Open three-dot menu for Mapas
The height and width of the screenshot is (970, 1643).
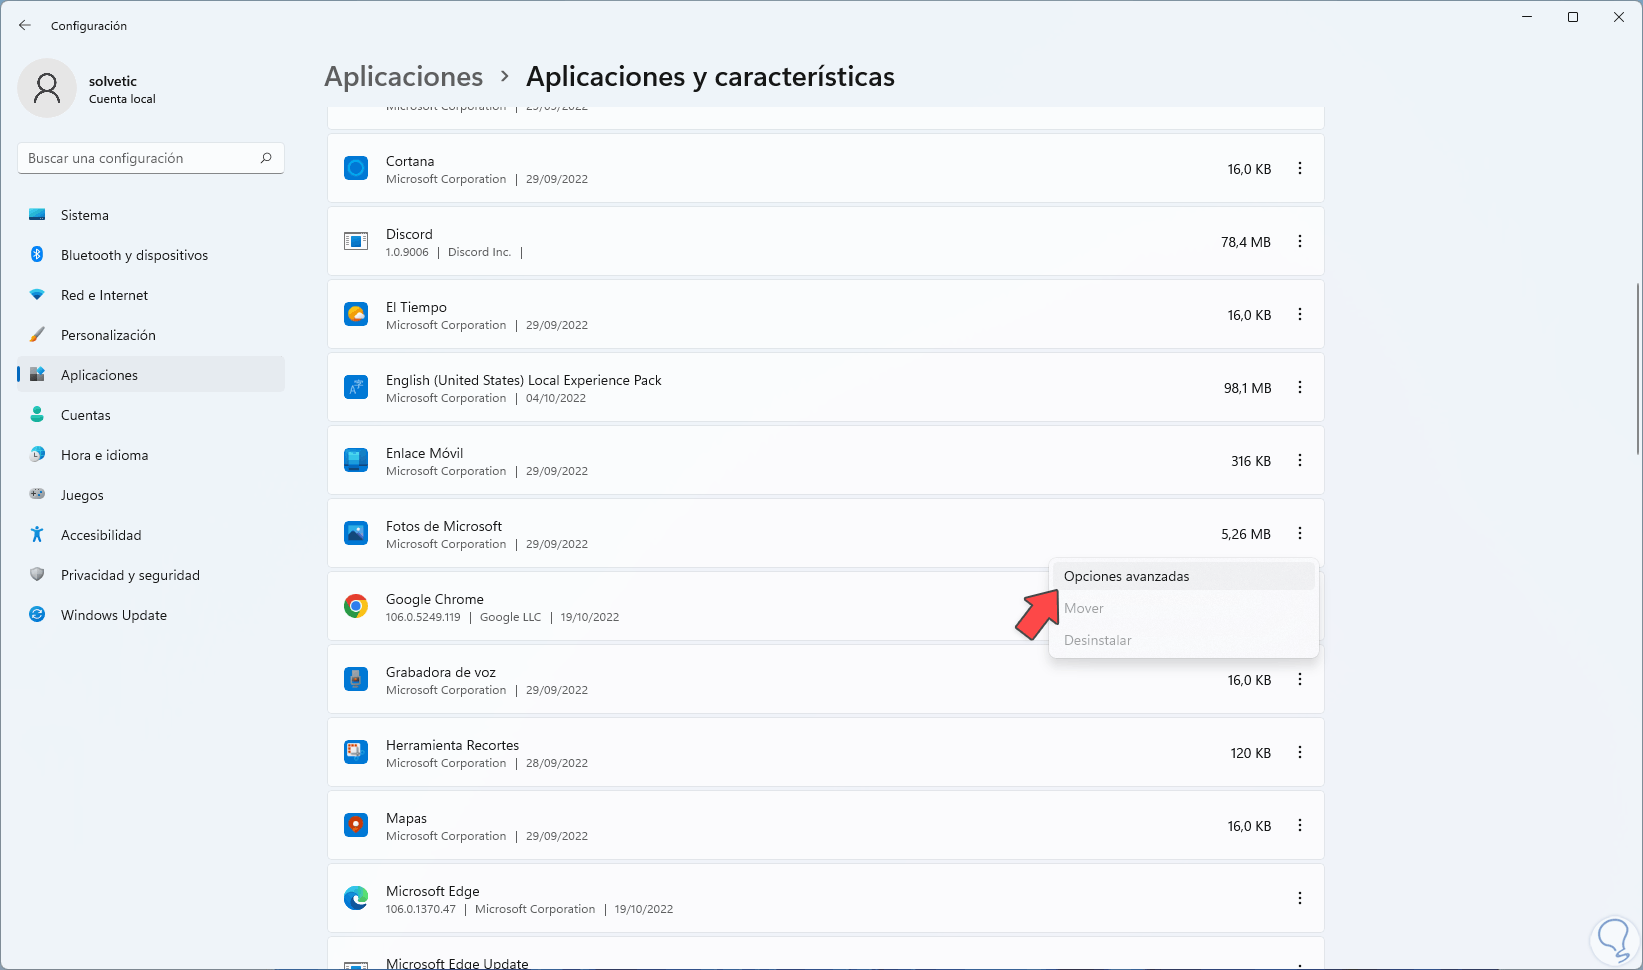tap(1300, 825)
